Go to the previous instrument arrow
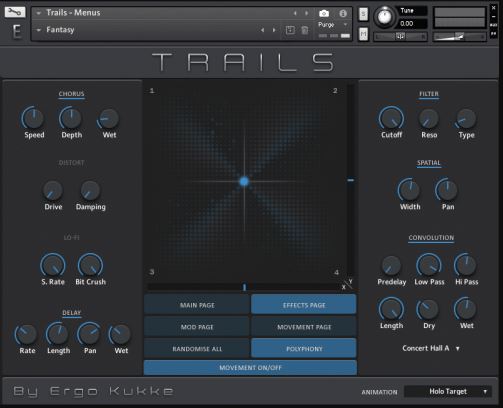The image size is (503, 408). tap(295, 13)
